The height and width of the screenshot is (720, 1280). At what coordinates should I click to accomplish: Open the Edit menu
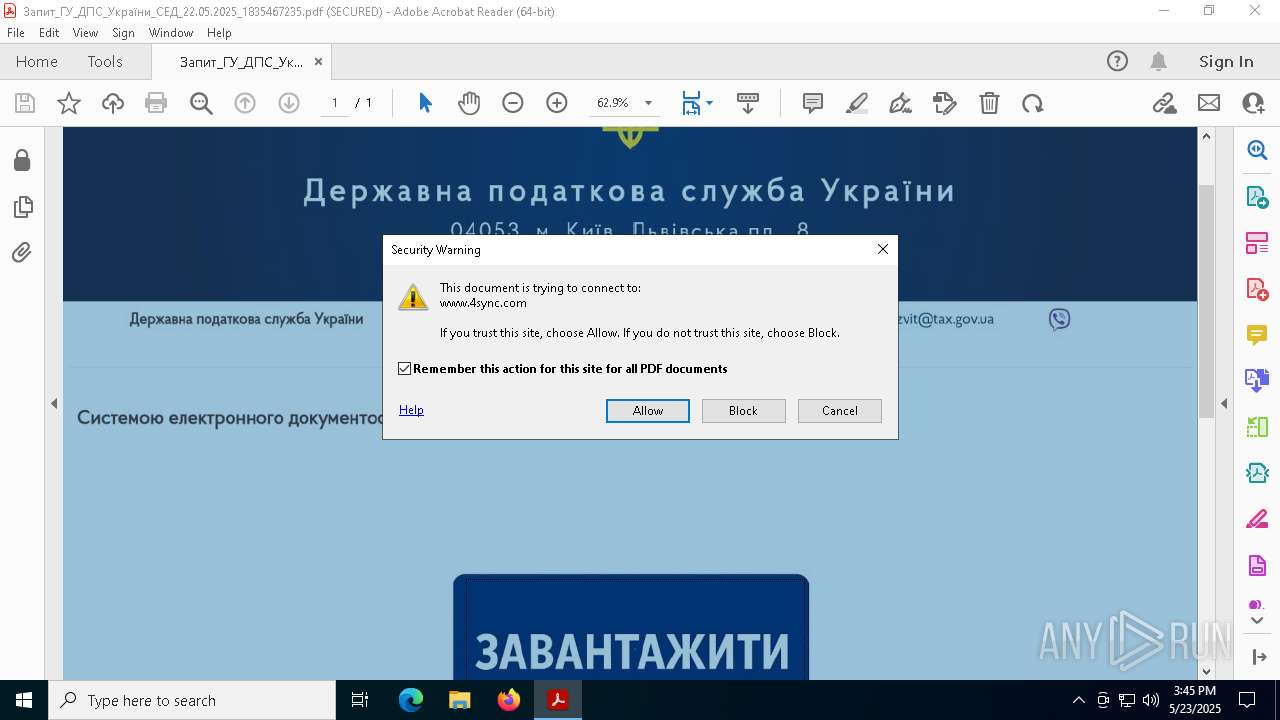point(49,33)
